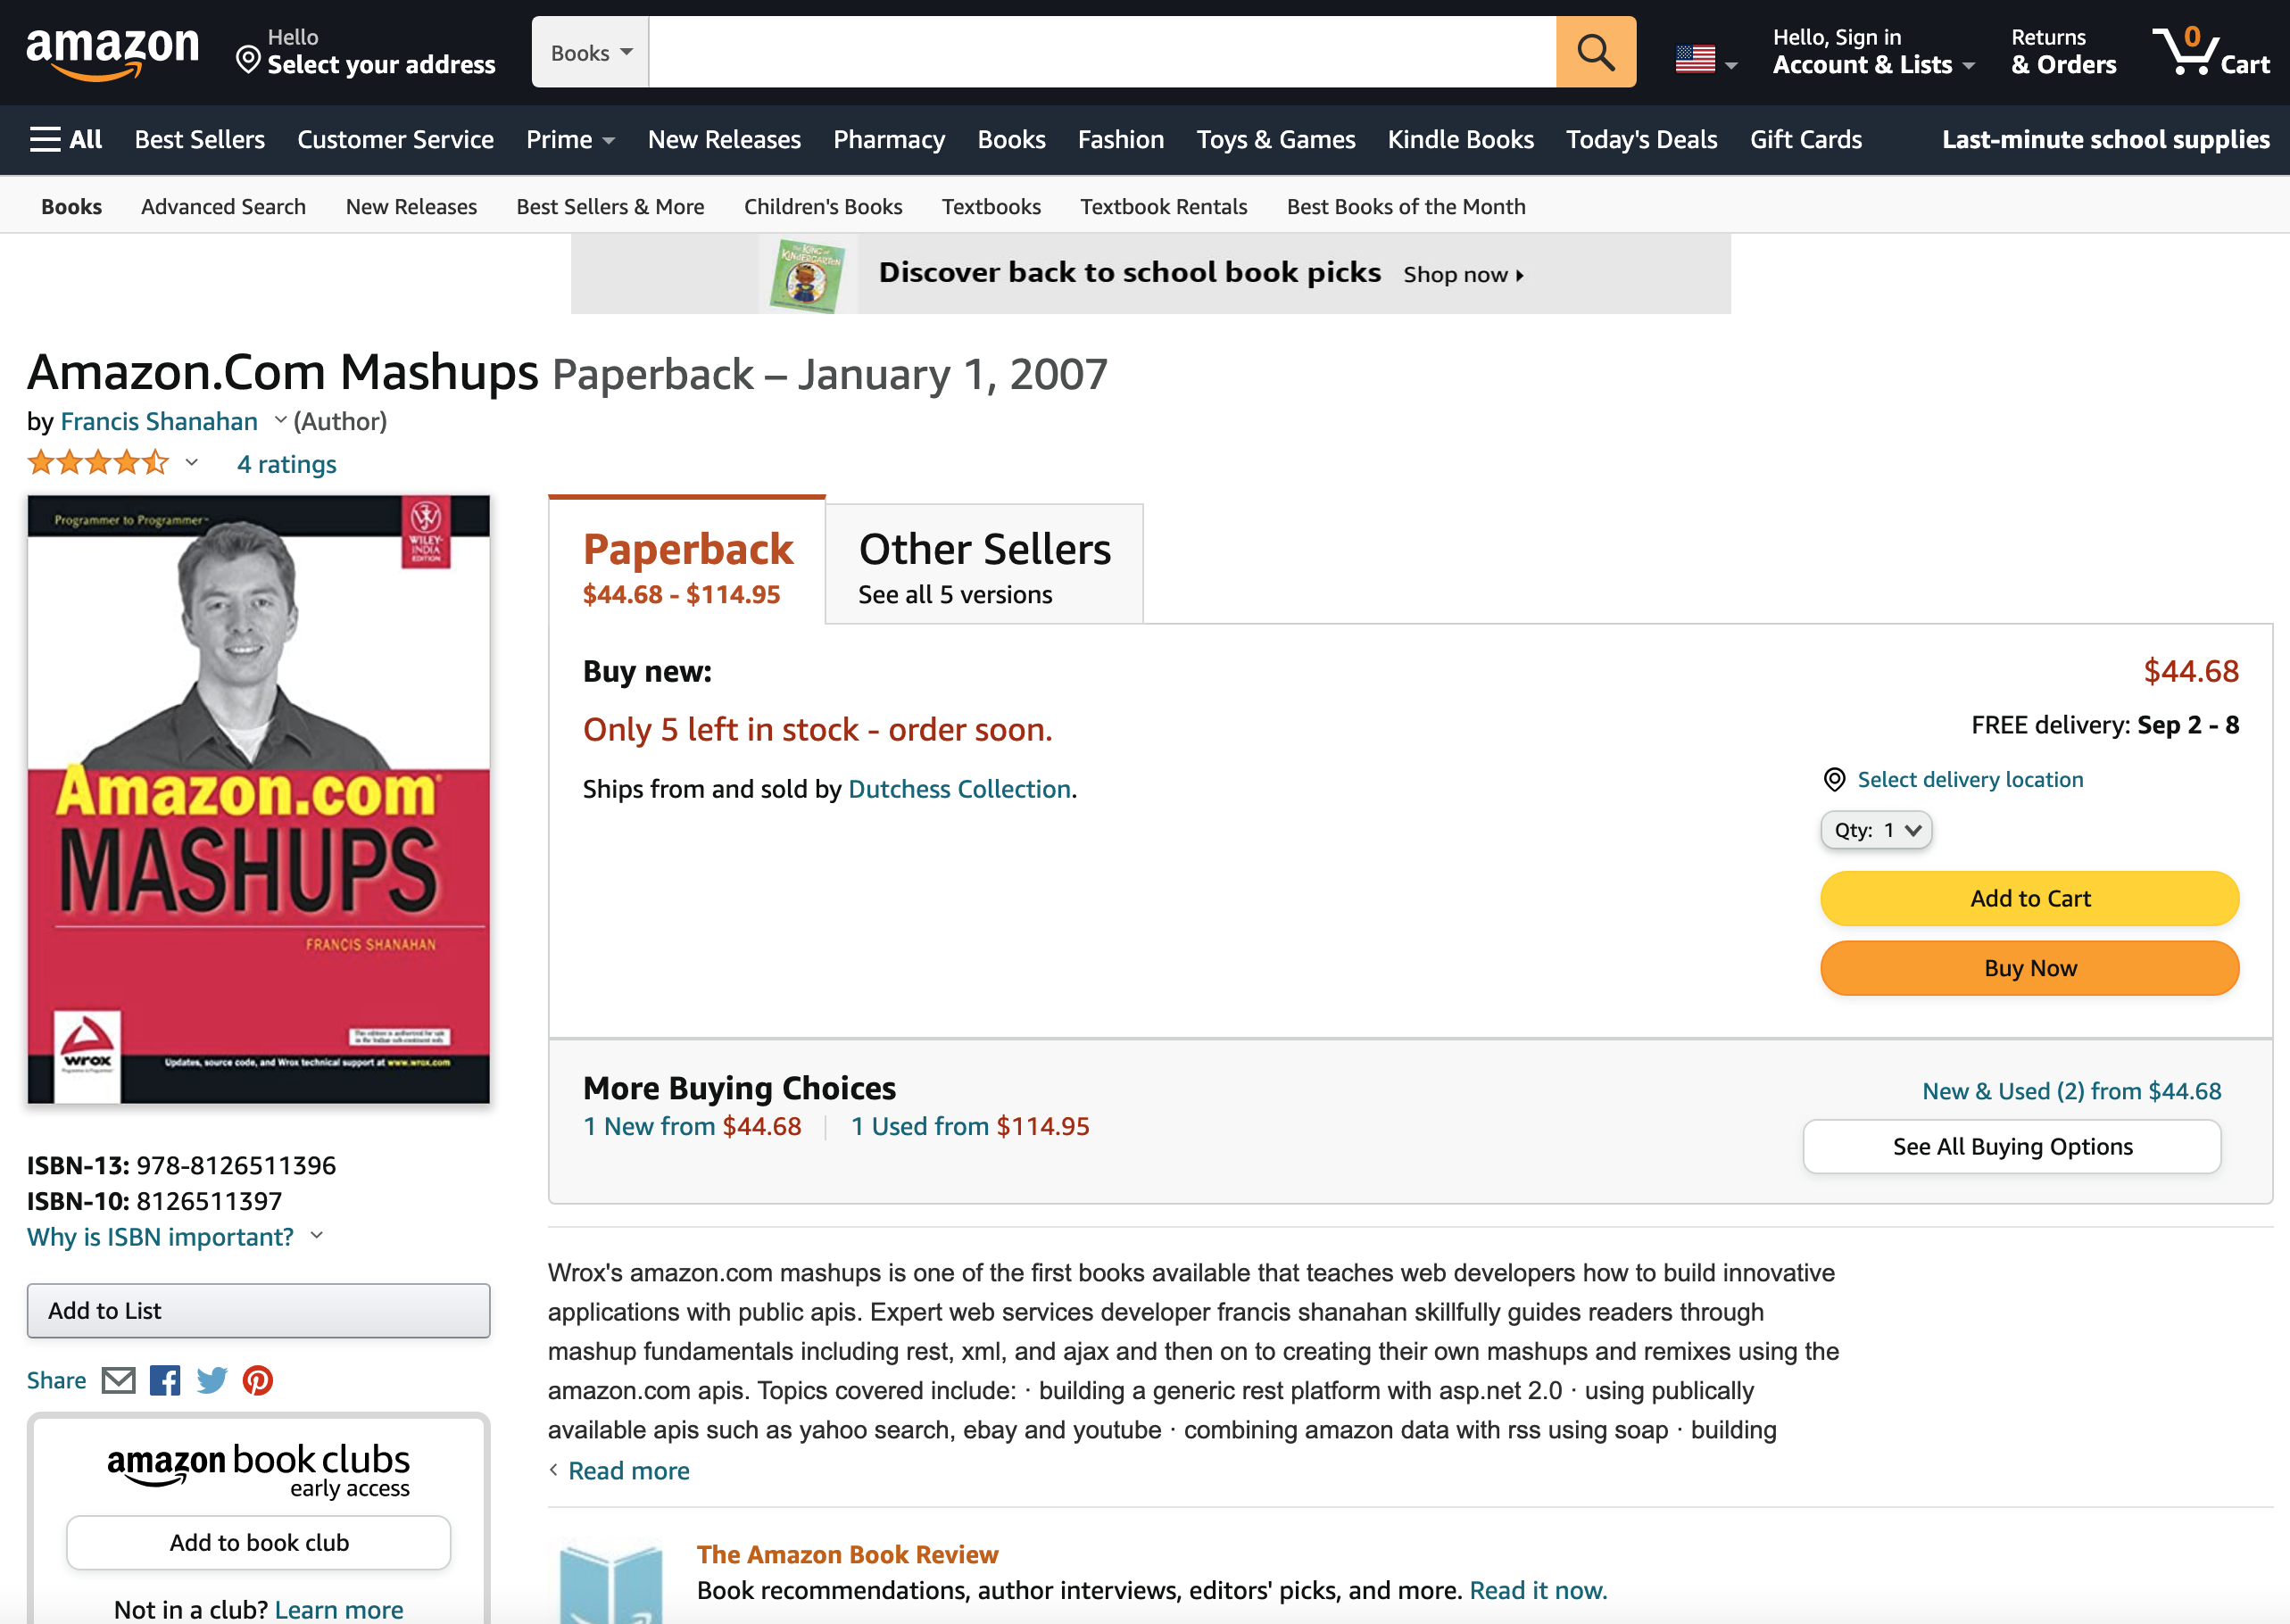Click the Amazon logo
Image resolution: width=2290 pixels, height=1624 pixels.
point(112,52)
